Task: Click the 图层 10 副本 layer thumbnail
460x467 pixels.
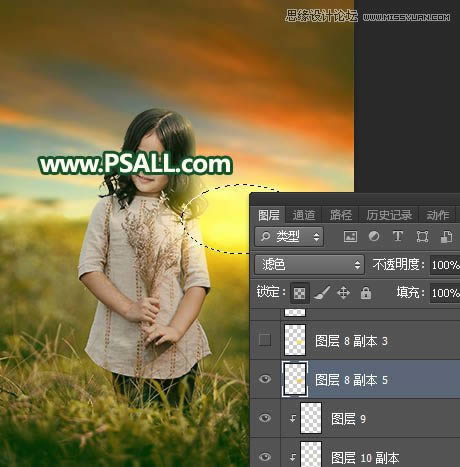Action: tap(311, 454)
